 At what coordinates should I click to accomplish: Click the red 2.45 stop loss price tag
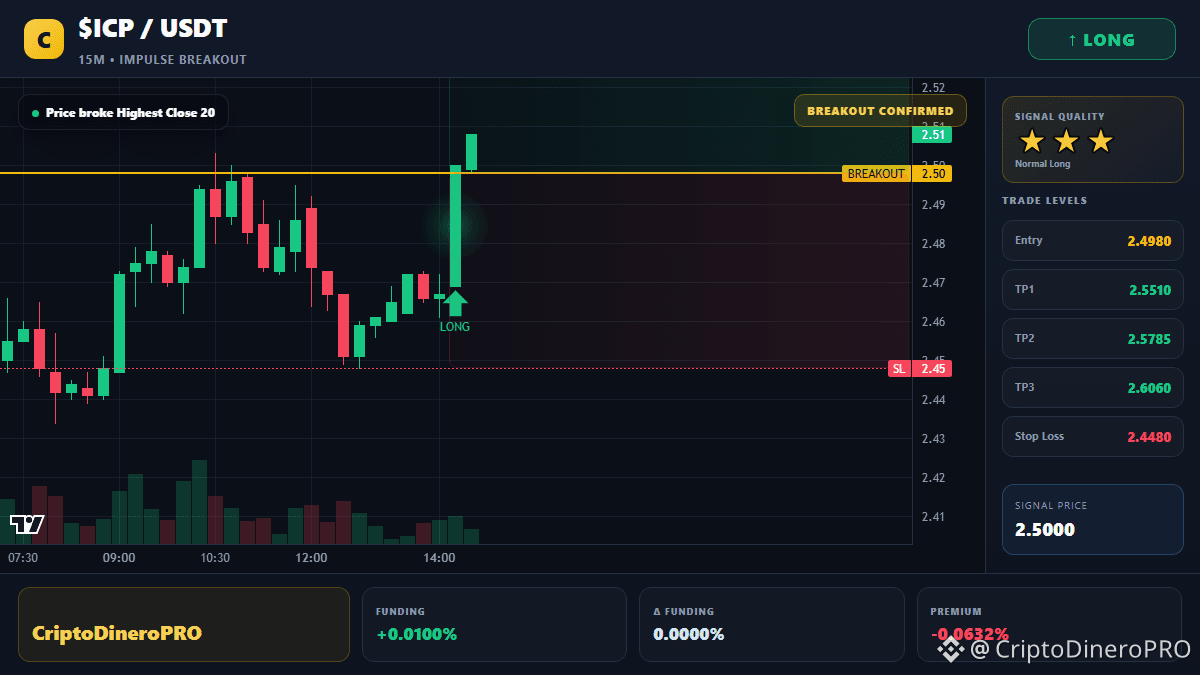click(932, 369)
